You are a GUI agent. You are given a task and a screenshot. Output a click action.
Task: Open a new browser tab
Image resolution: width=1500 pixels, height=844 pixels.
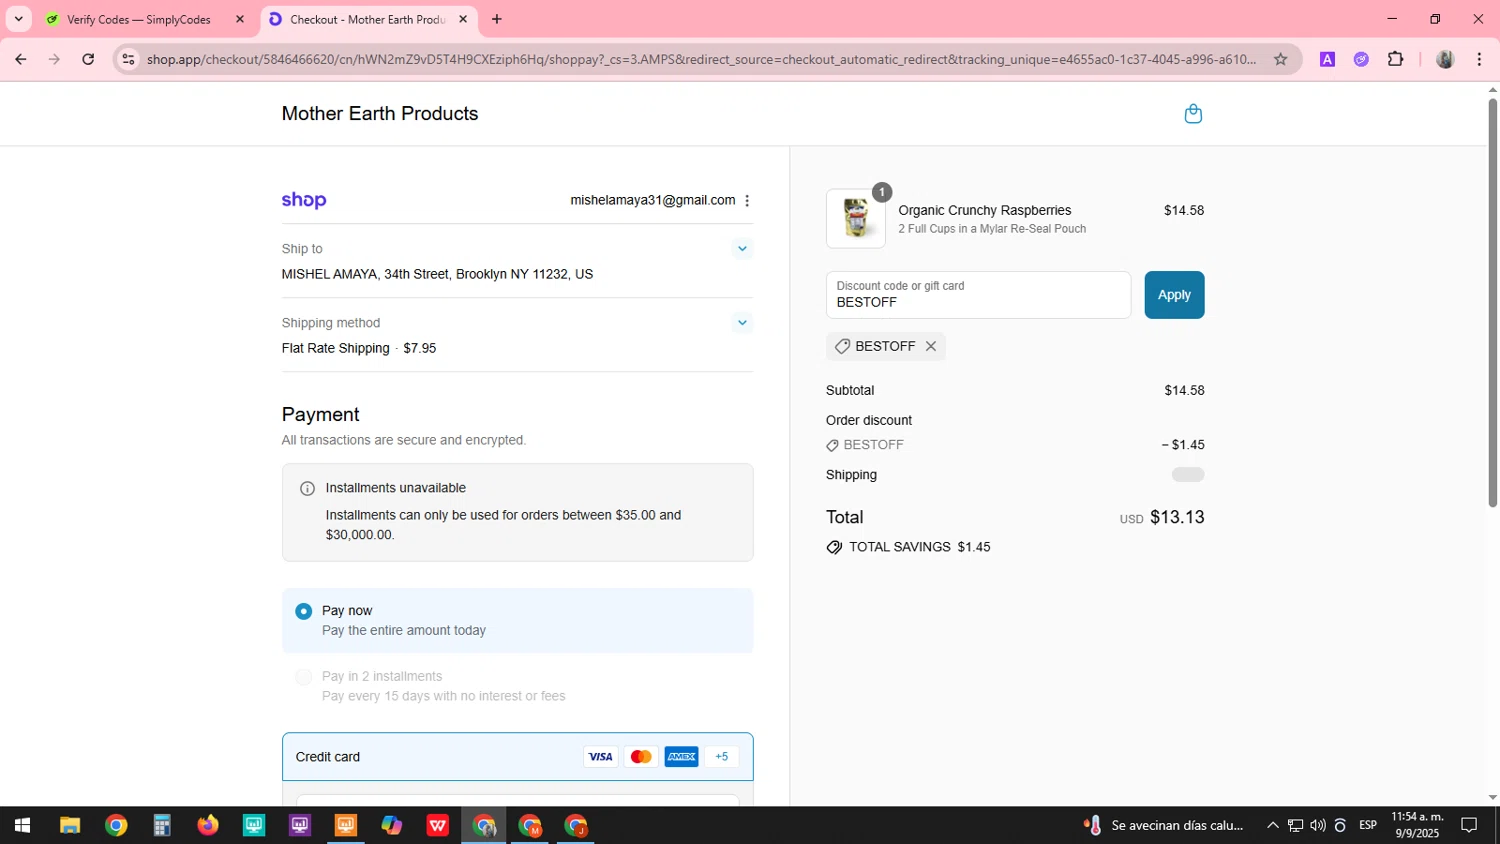[x=497, y=19]
